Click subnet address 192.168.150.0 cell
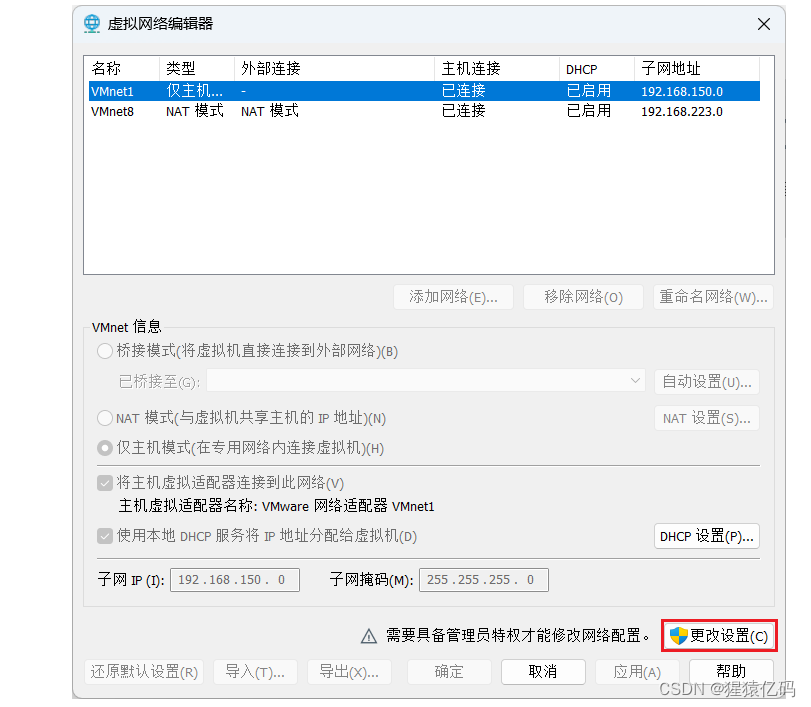 tap(682, 92)
